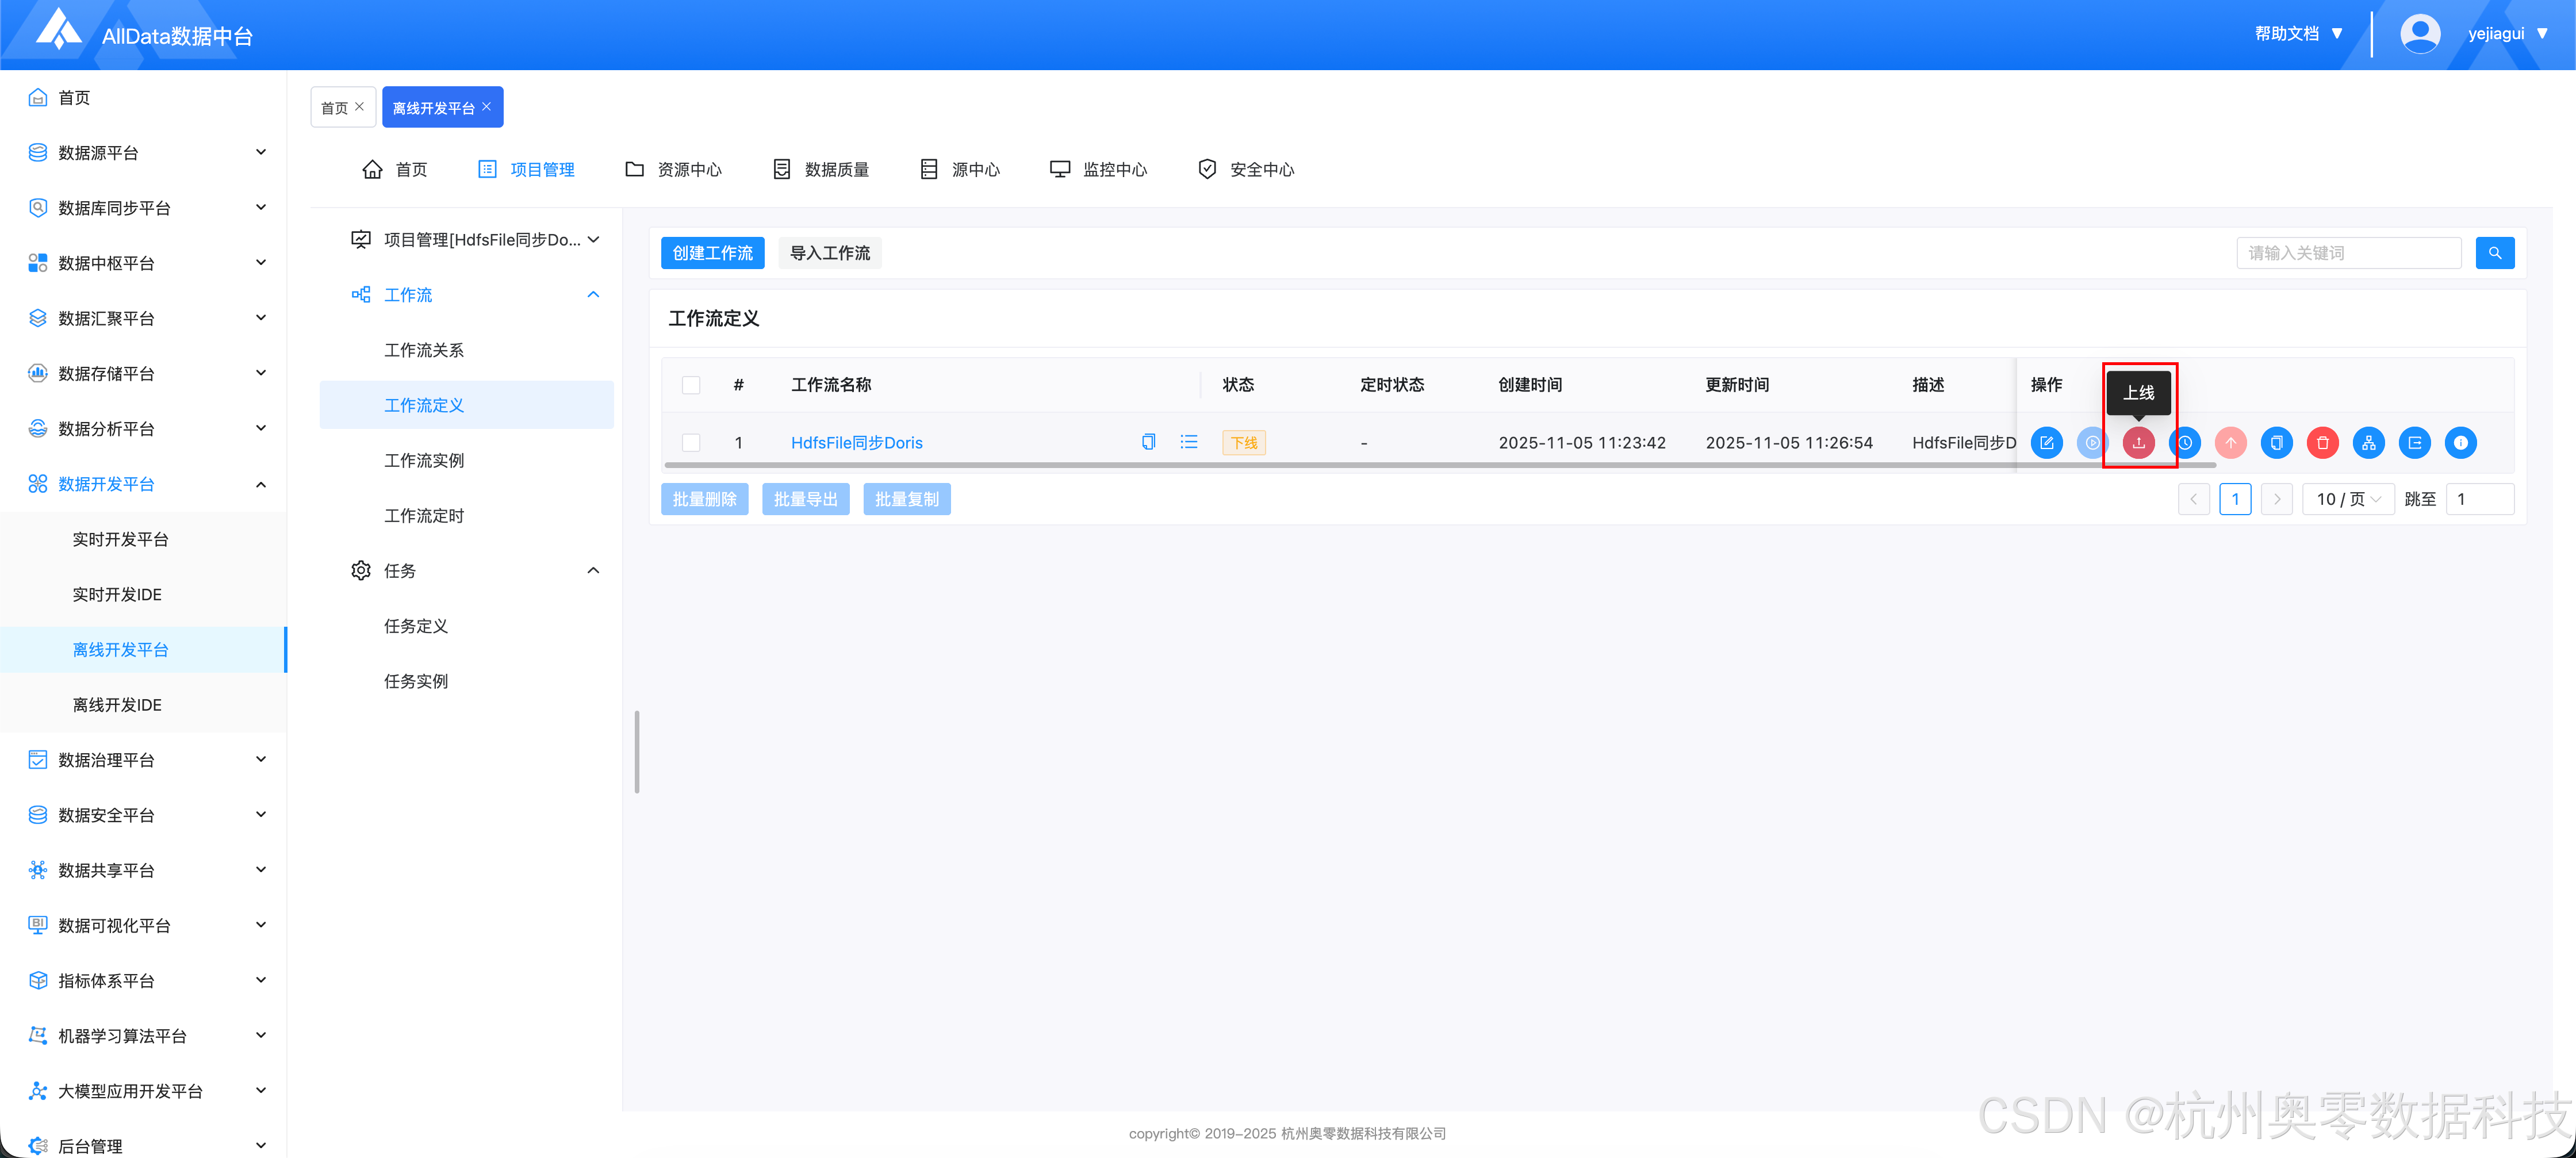
Task: Click the export workflow icon
Action: (2415, 442)
